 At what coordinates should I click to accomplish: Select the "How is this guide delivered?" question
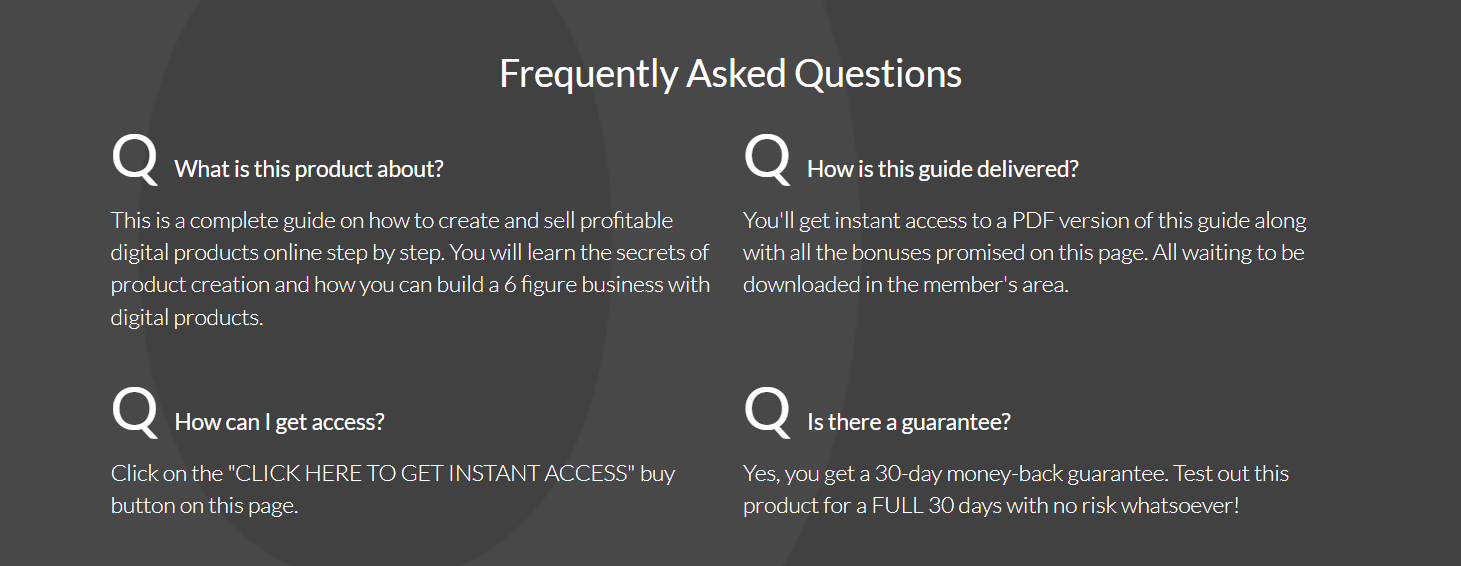click(942, 169)
